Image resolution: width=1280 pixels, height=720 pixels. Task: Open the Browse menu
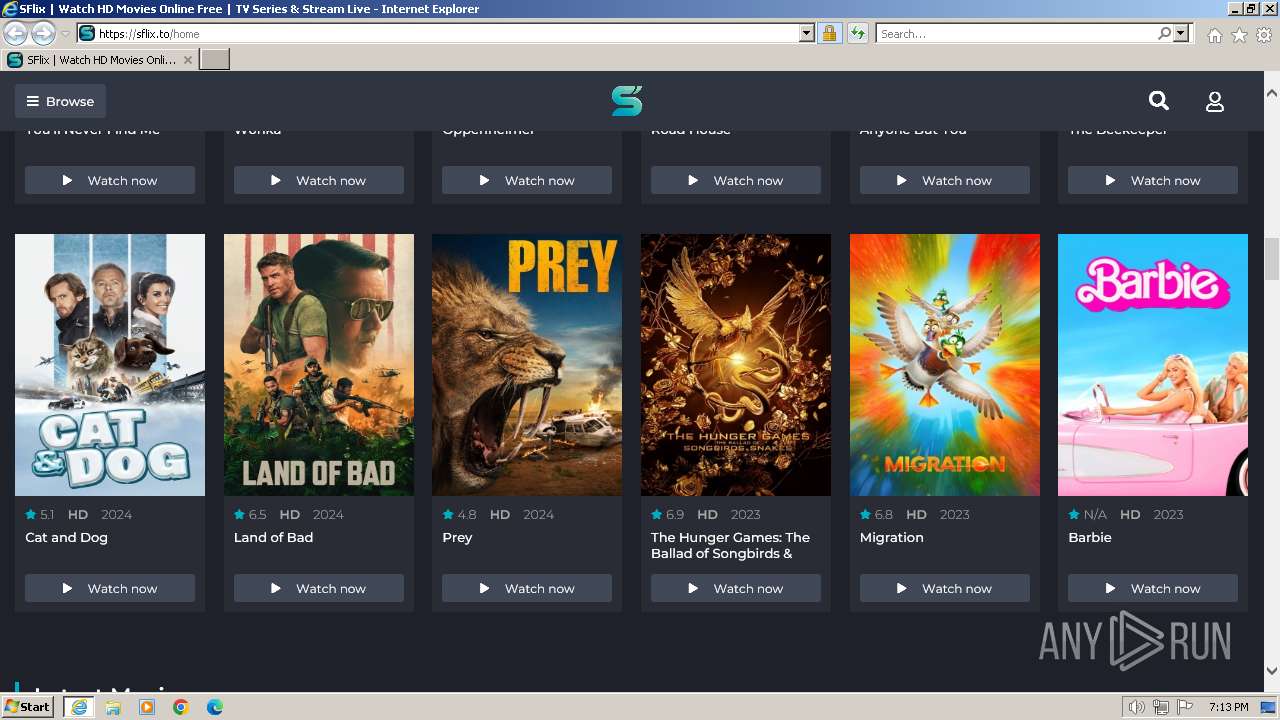(60, 101)
